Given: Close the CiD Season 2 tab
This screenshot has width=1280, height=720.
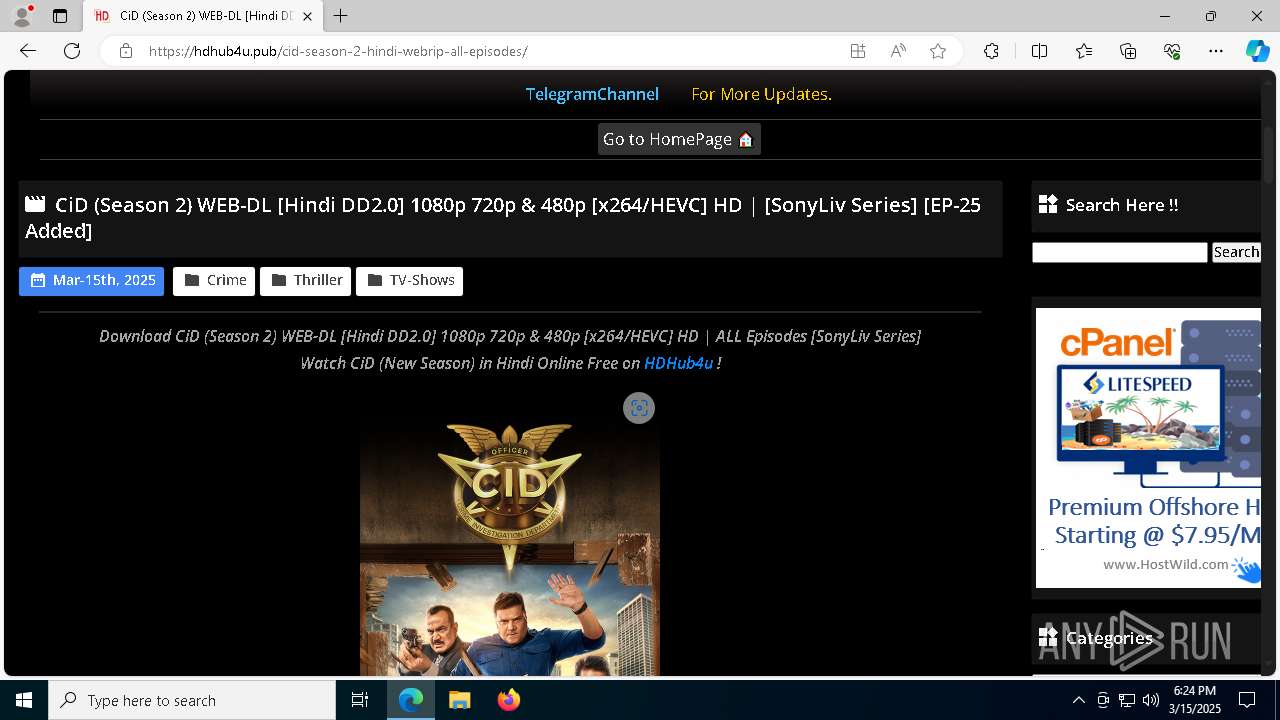Looking at the screenshot, I should coord(307,16).
